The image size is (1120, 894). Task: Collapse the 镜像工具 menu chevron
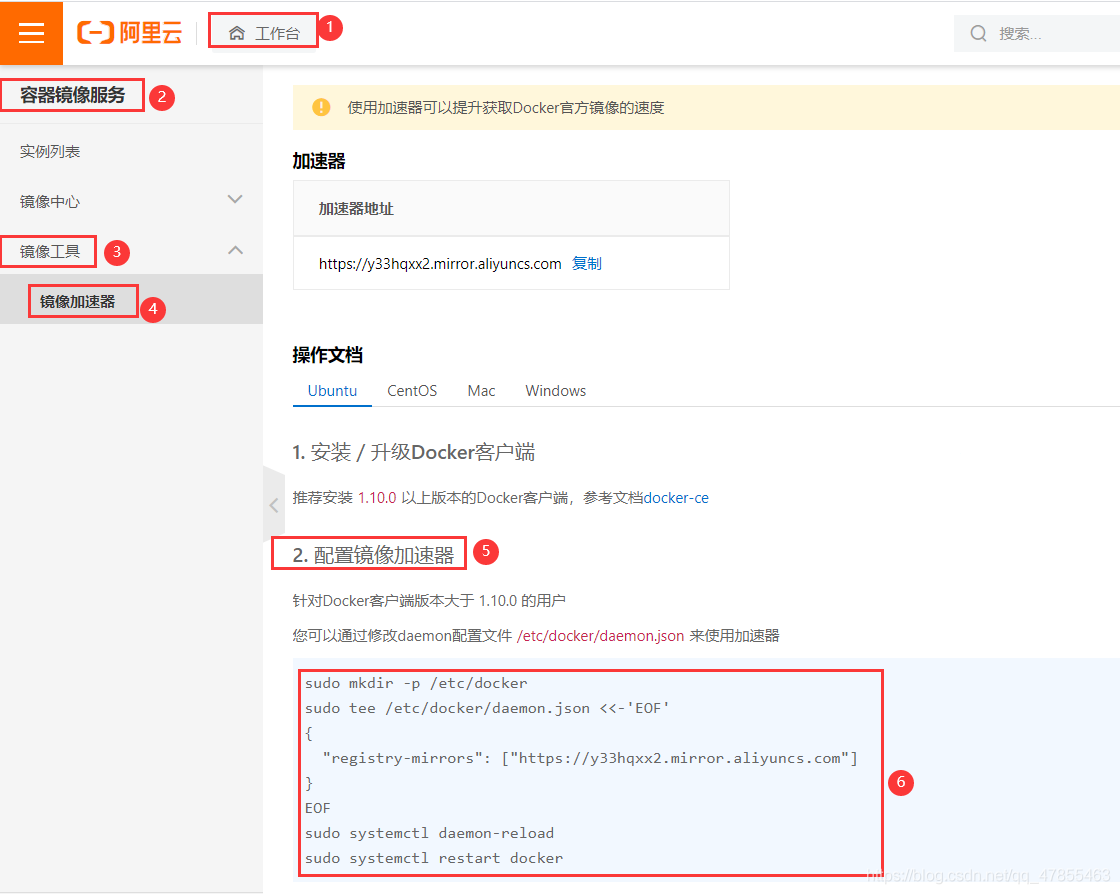[x=235, y=250]
